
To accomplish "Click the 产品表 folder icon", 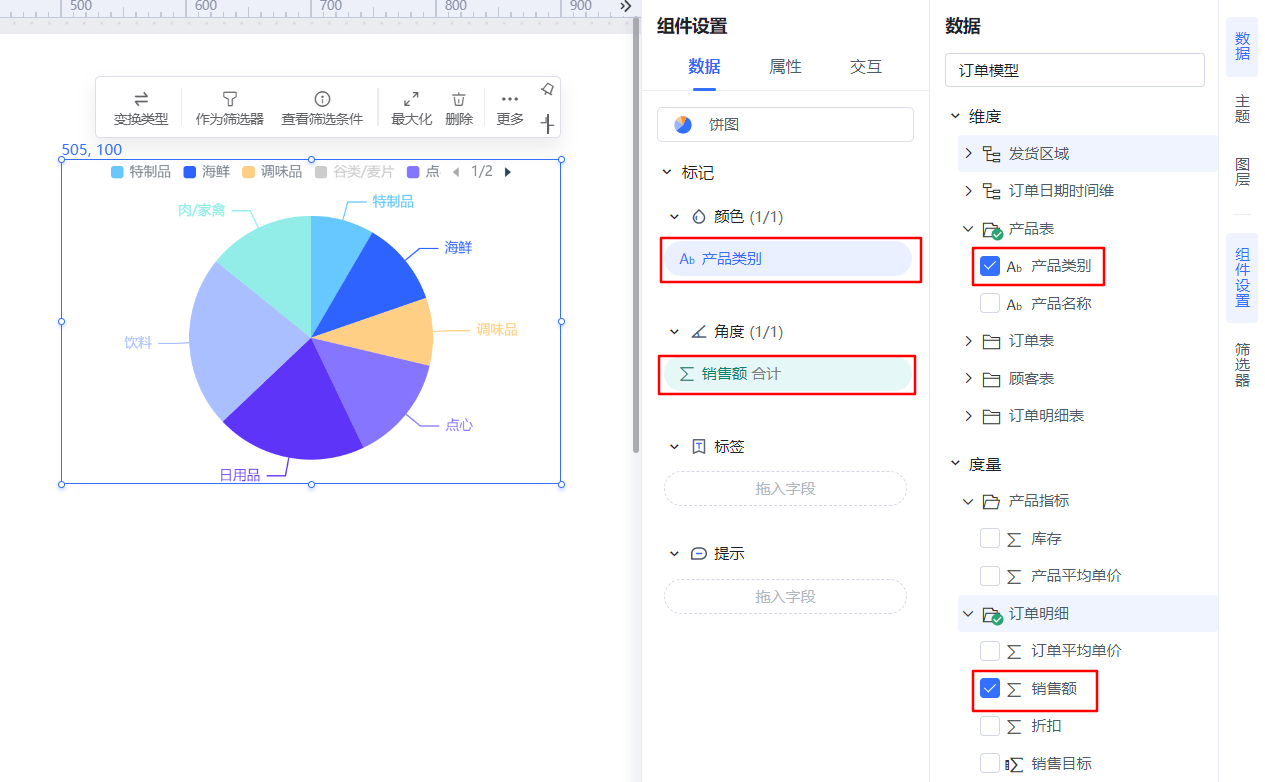I will (992, 230).
